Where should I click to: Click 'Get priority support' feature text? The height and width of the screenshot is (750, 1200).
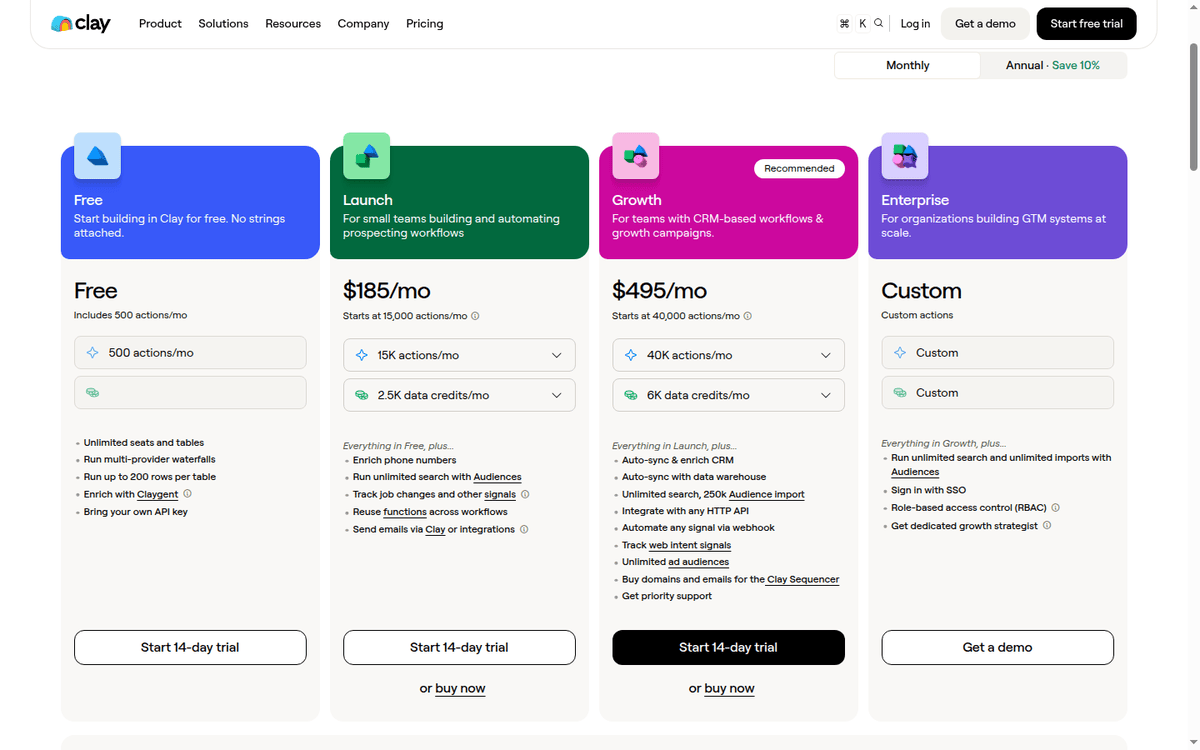pos(667,596)
